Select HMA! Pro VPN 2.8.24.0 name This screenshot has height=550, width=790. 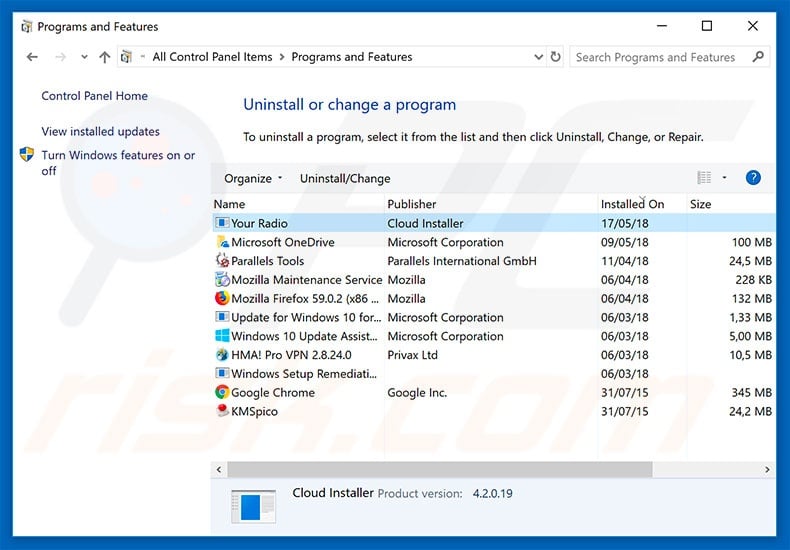291,355
